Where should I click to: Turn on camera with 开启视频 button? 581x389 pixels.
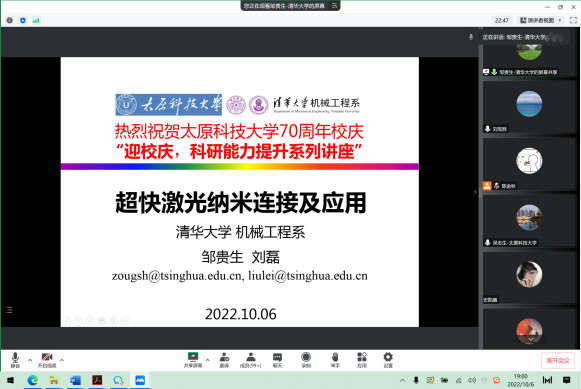[x=47, y=360]
